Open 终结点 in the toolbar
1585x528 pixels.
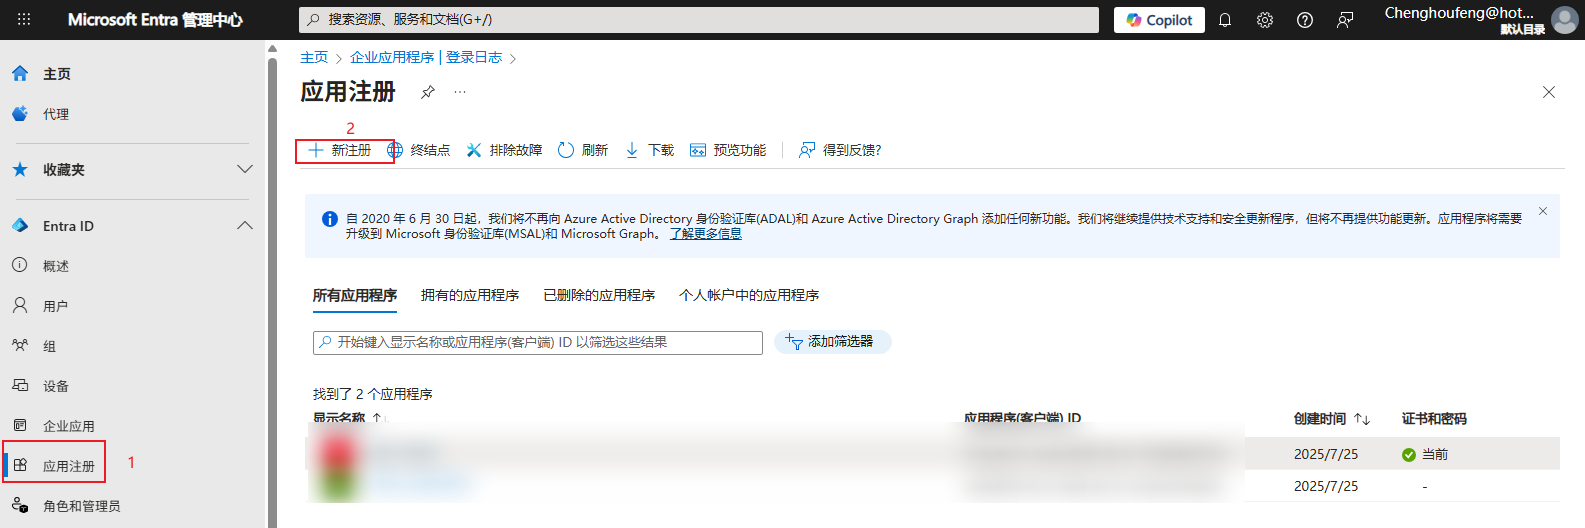pos(419,150)
